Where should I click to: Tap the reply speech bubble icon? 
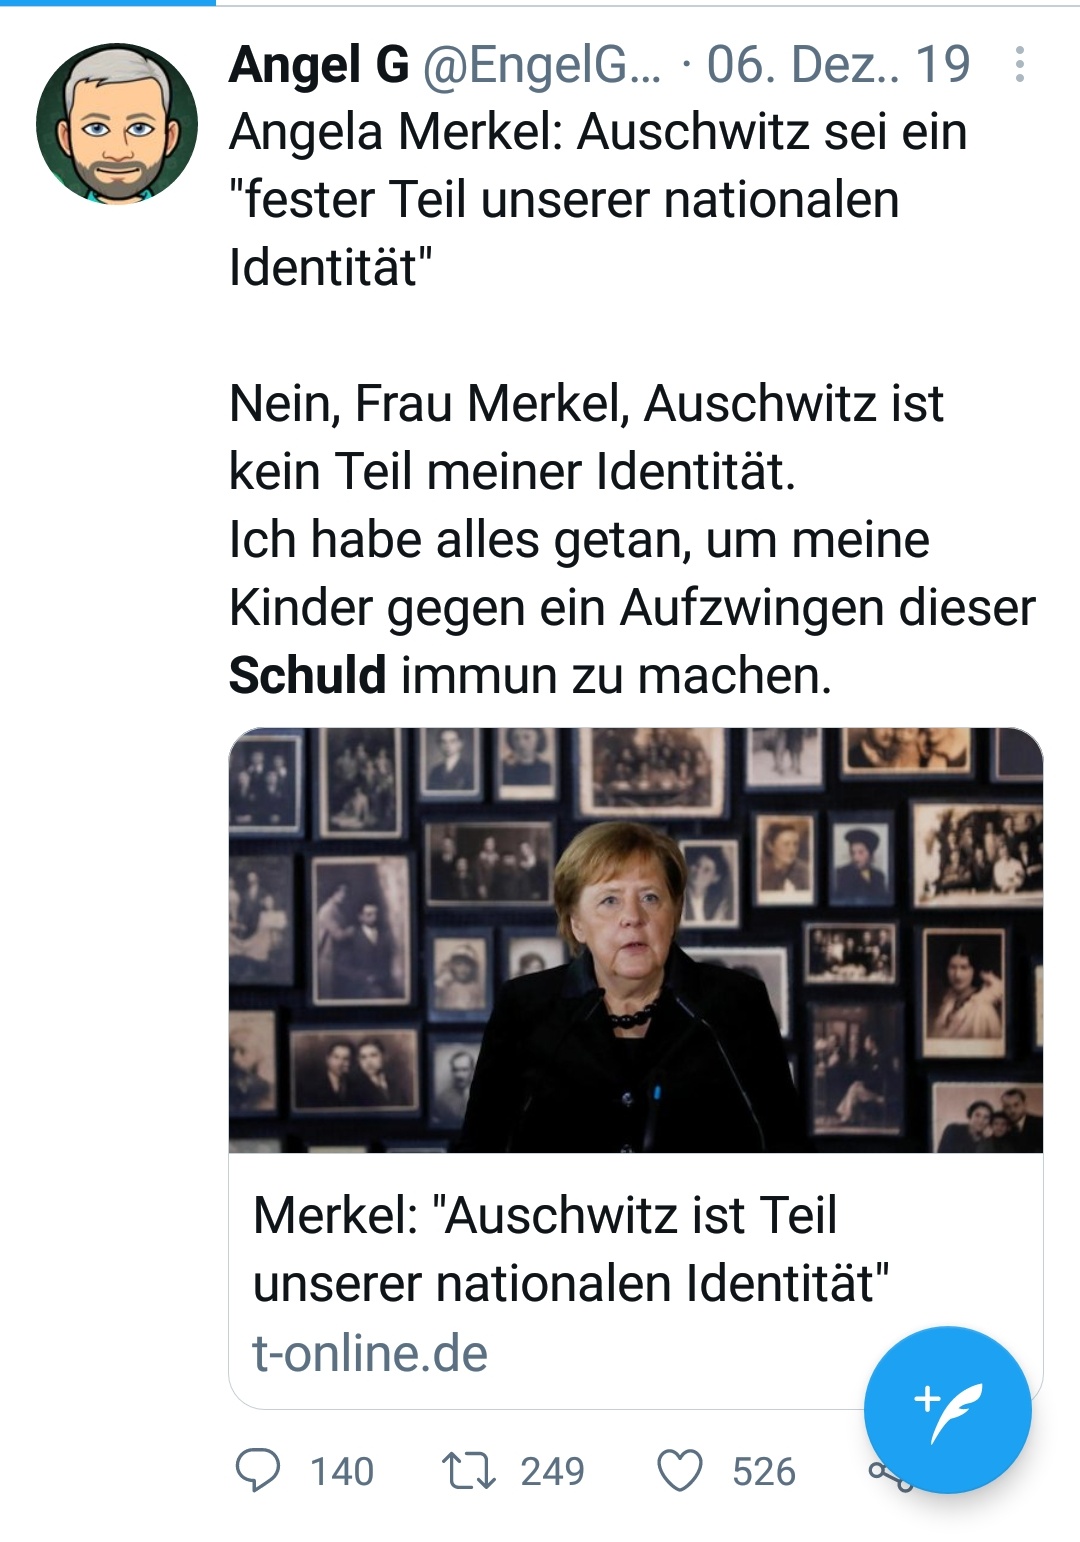tap(258, 1471)
